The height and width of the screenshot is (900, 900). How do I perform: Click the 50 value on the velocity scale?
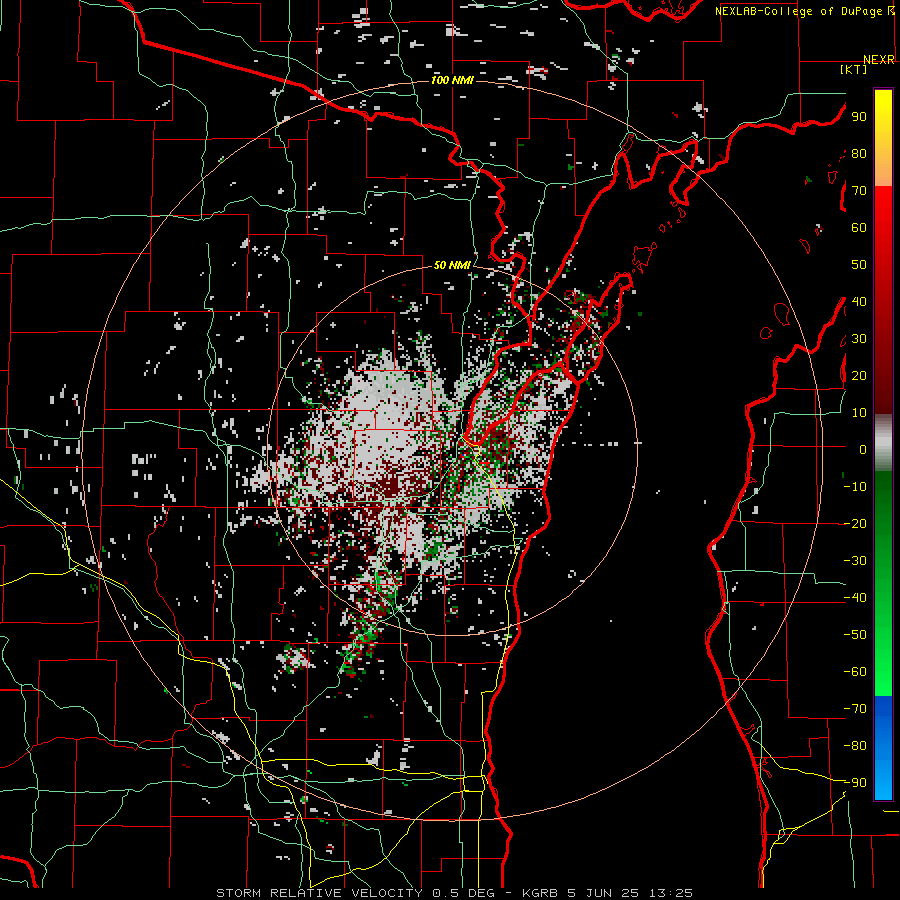tap(859, 265)
